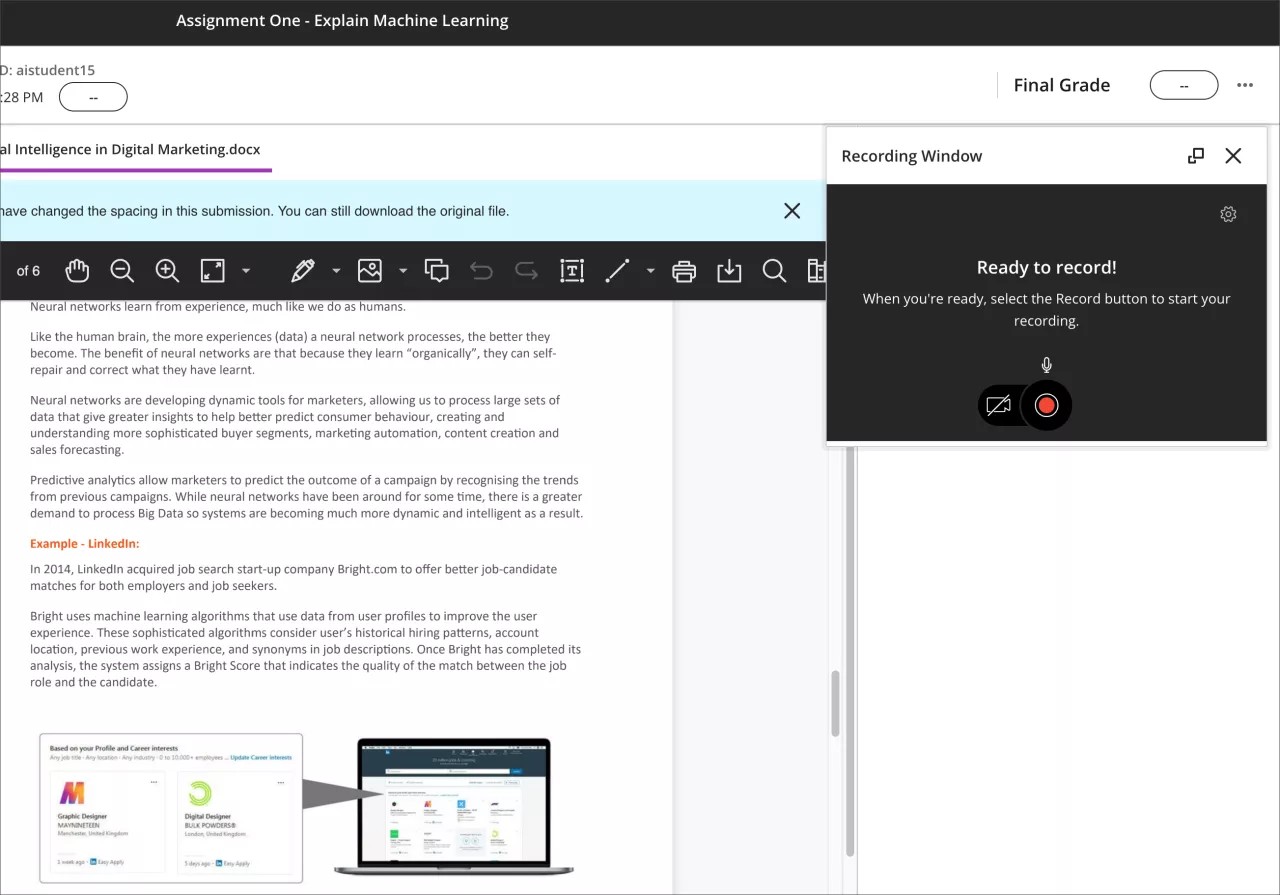Switch to the Digital Marketing.docx tab

(130, 149)
